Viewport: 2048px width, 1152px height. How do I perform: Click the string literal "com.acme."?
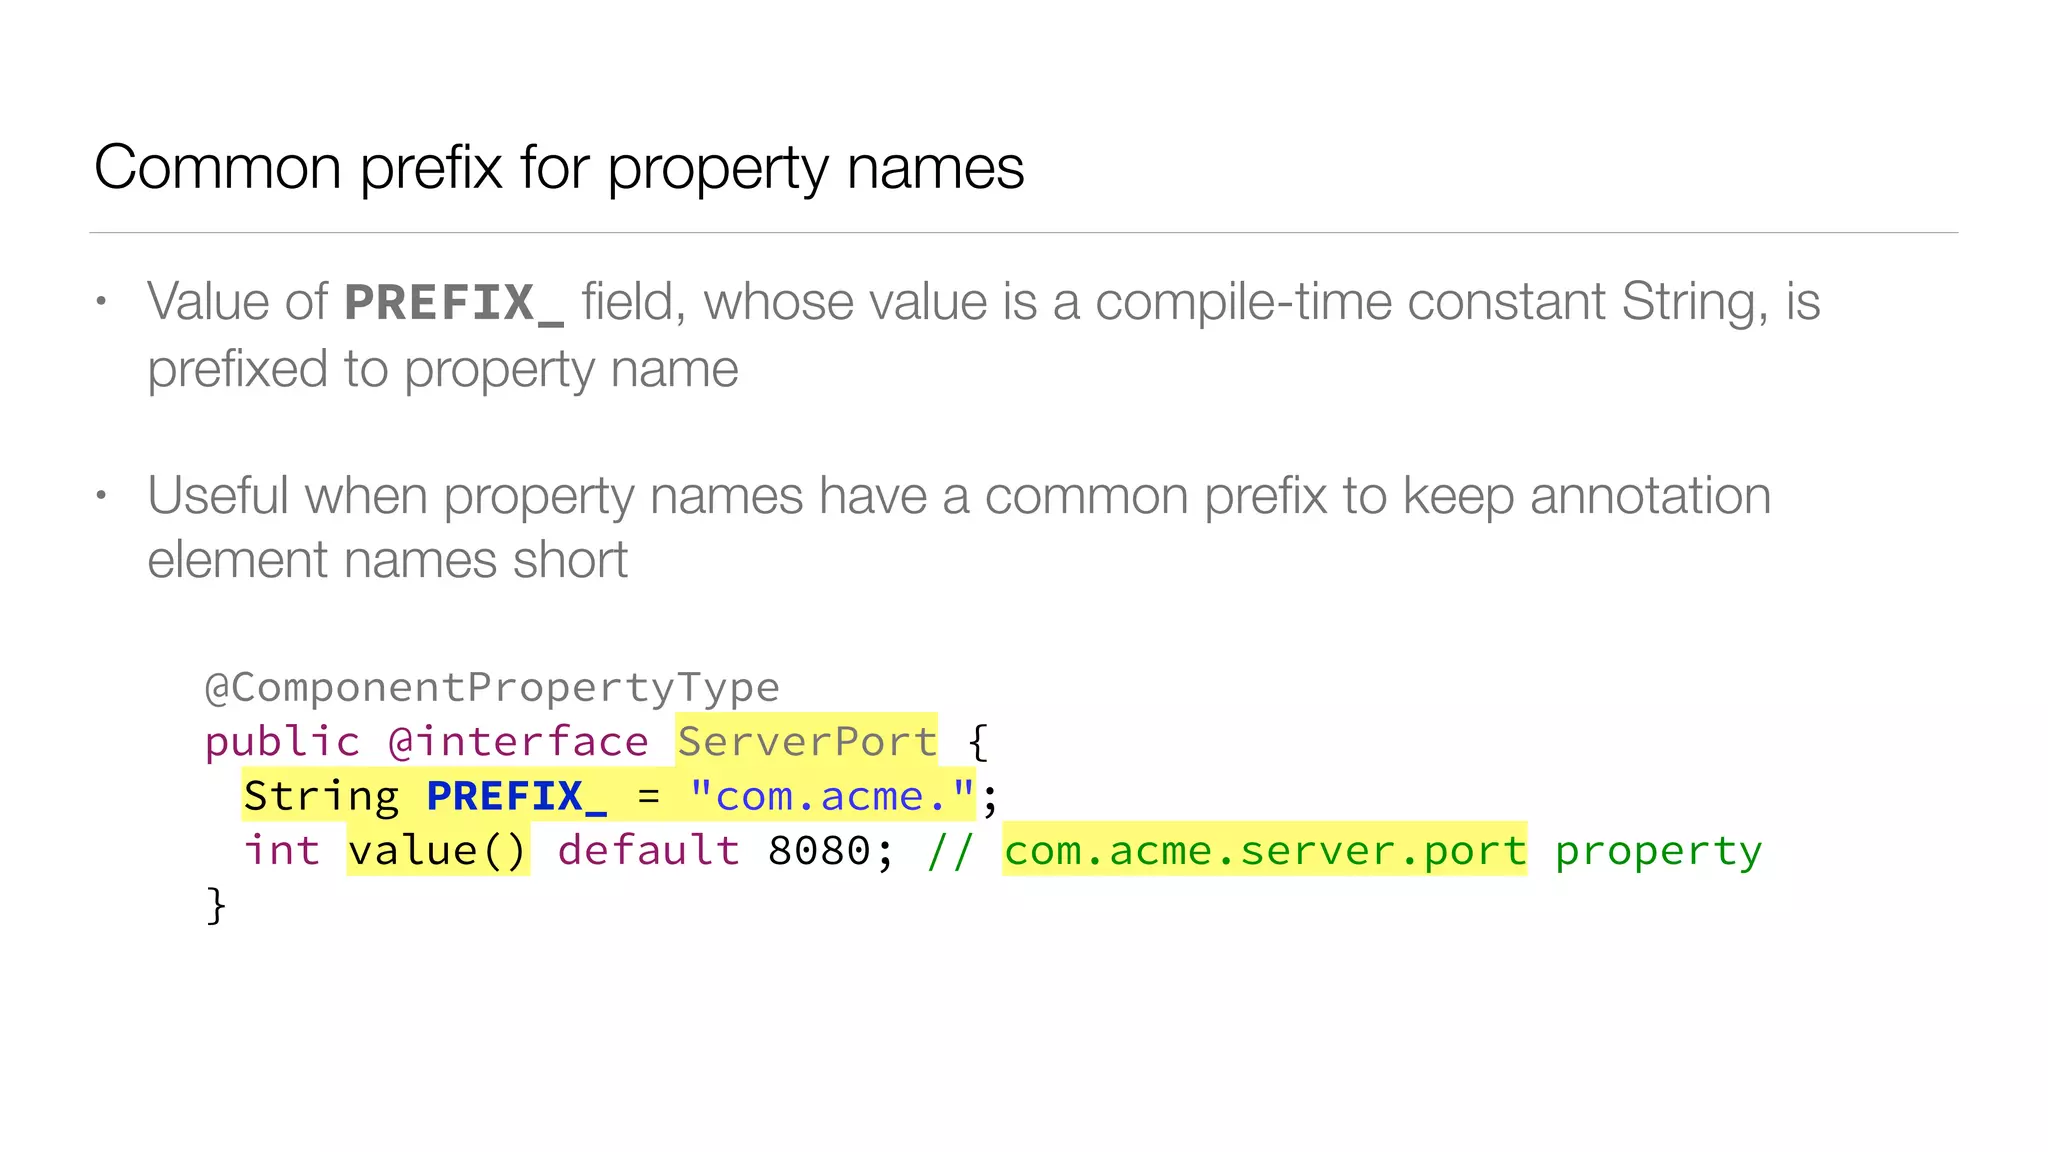coord(831,796)
